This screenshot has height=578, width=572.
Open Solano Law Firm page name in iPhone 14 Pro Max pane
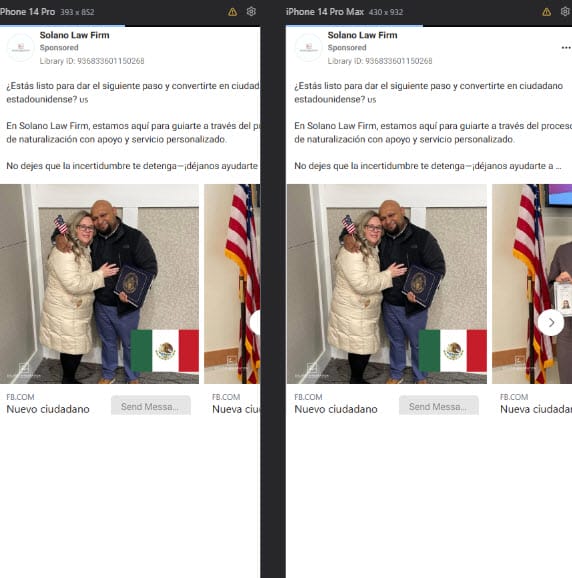tap(362, 35)
